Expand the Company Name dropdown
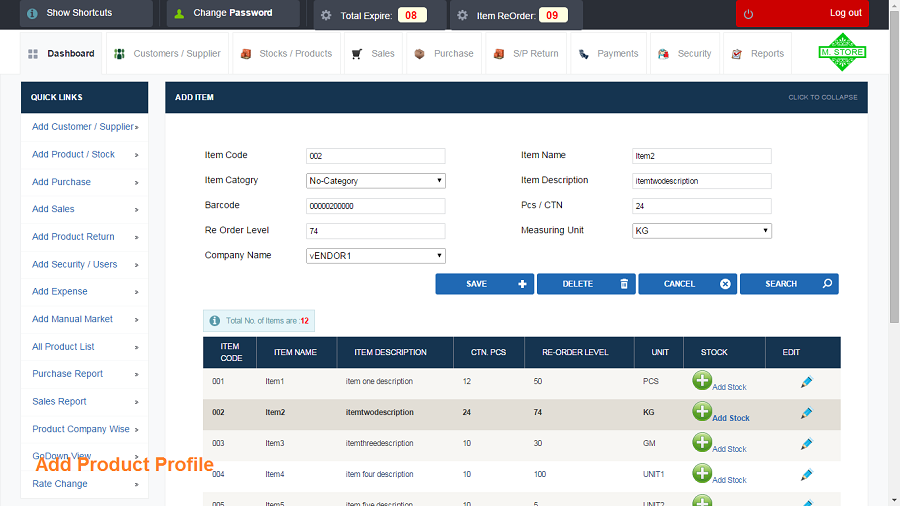 point(375,256)
